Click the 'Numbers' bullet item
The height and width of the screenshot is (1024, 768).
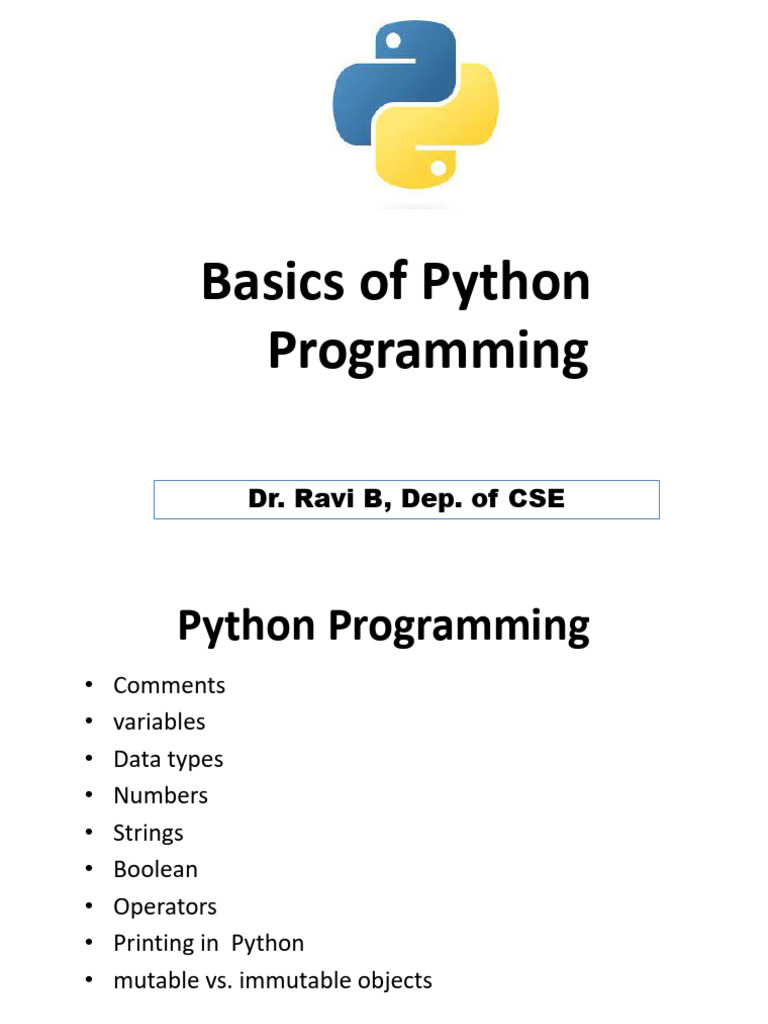pos(161,795)
